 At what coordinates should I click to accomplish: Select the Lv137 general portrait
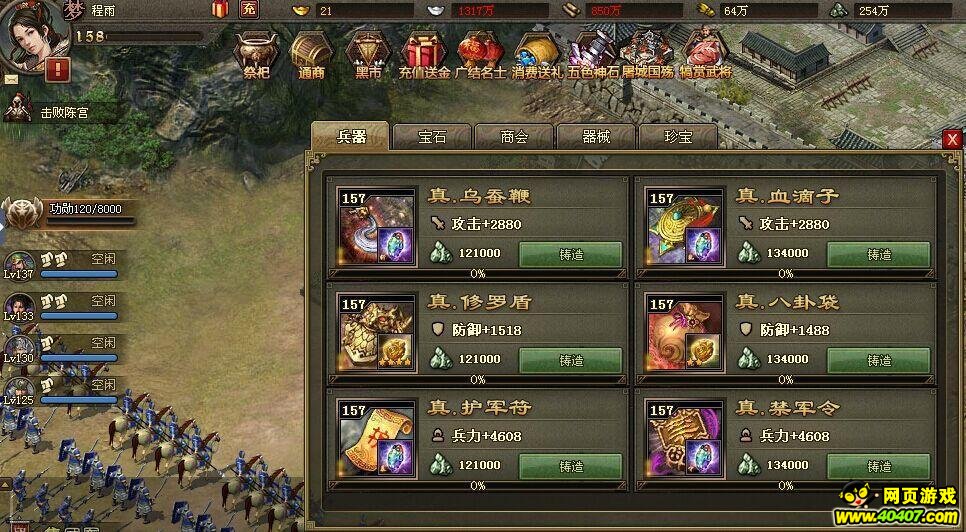click(x=19, y=265)
